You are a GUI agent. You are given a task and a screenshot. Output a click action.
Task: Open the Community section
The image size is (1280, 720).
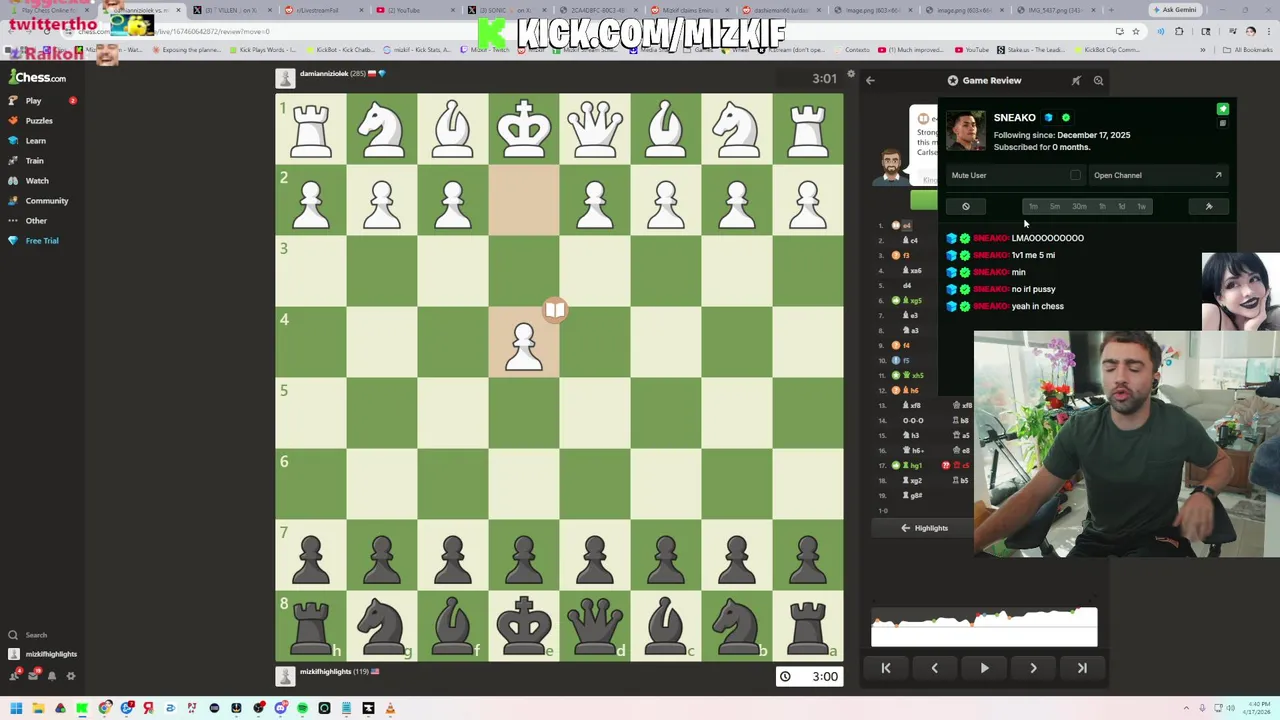[46, 200]
